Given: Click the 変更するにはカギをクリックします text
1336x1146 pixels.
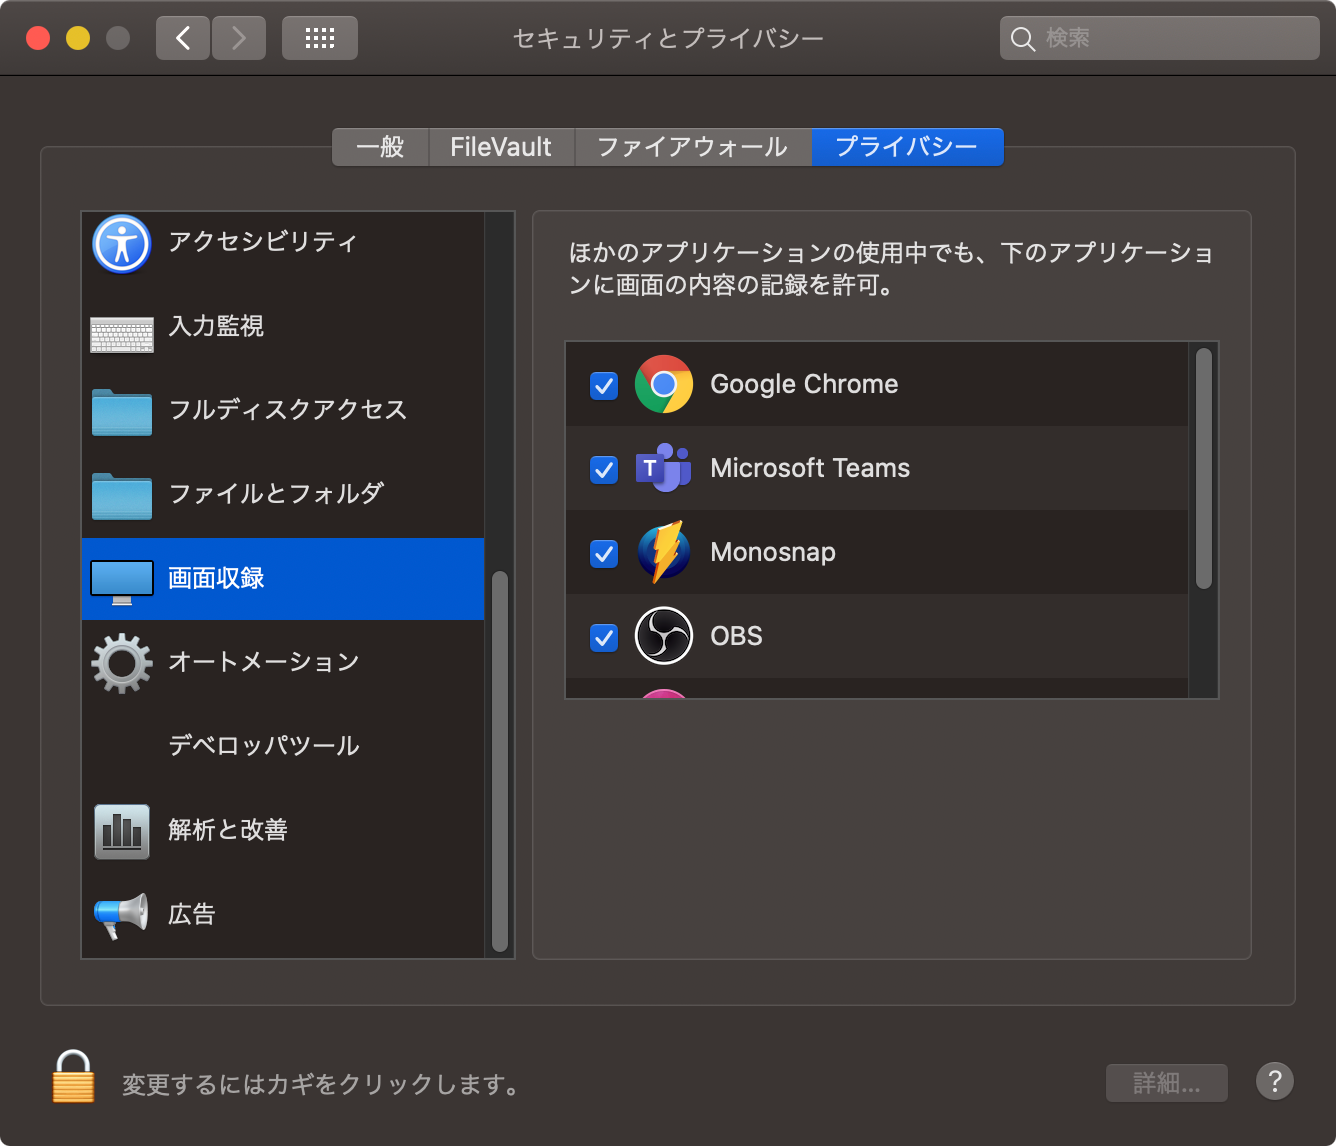Looking at the screenshot, I should pyautogui.click(x=321, y=1084).
